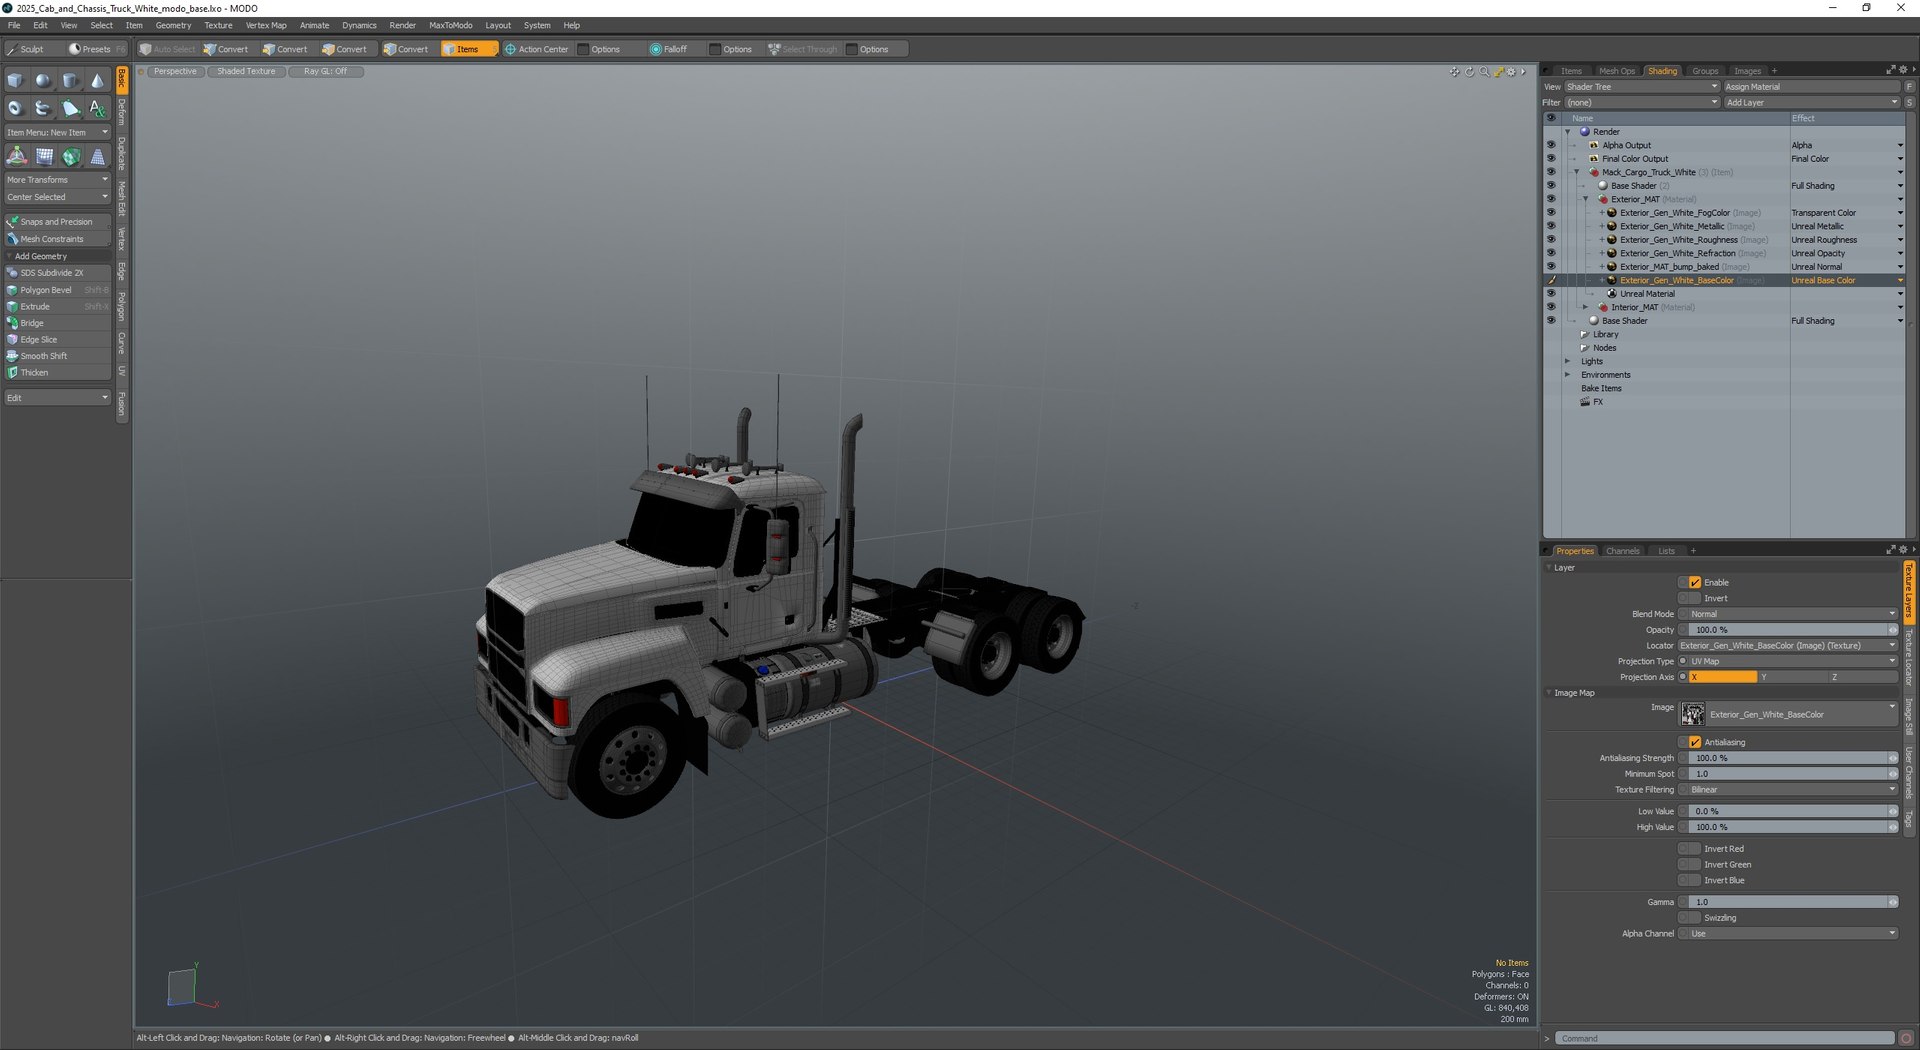Click the Action Center toolbar icon
This screenshot has width=1920, height=1050.
(510, 49)
